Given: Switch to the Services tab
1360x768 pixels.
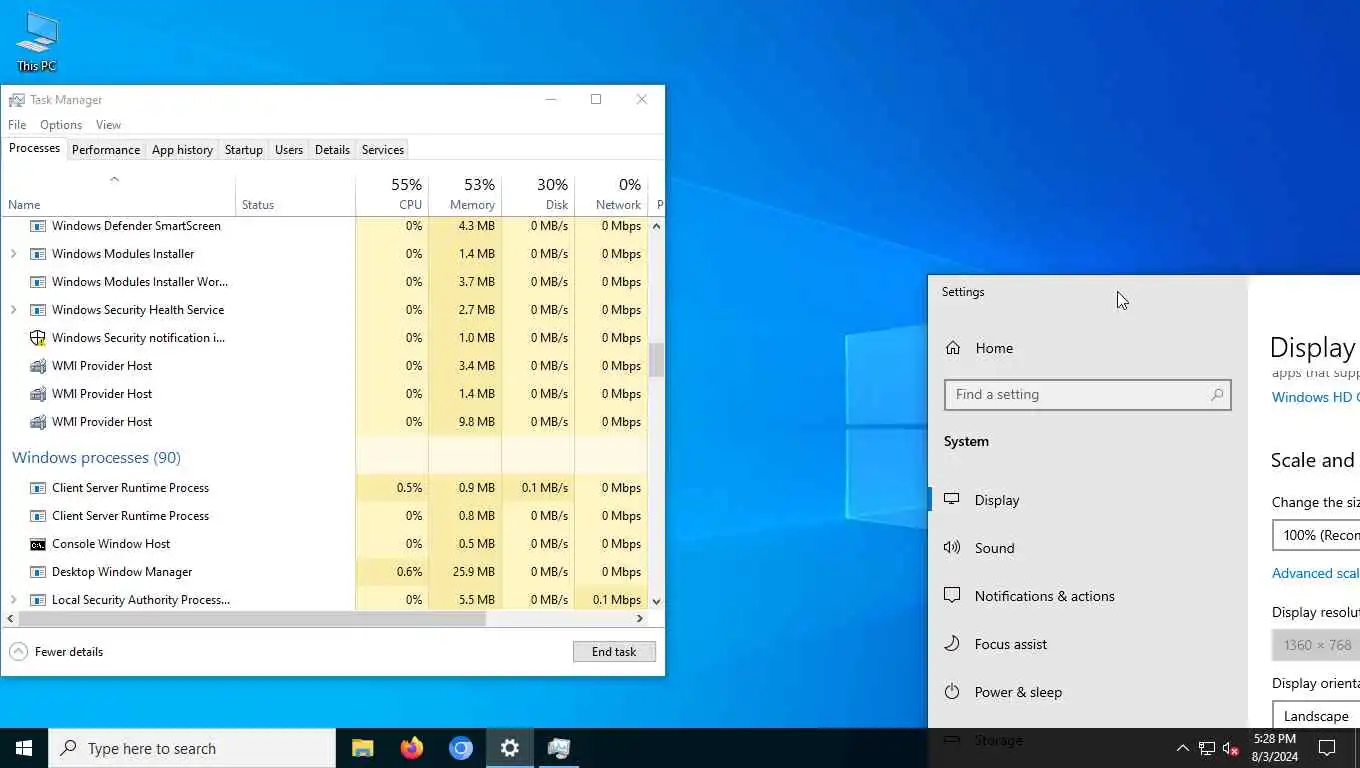Looking at the screenshot, I should [383, 150].
